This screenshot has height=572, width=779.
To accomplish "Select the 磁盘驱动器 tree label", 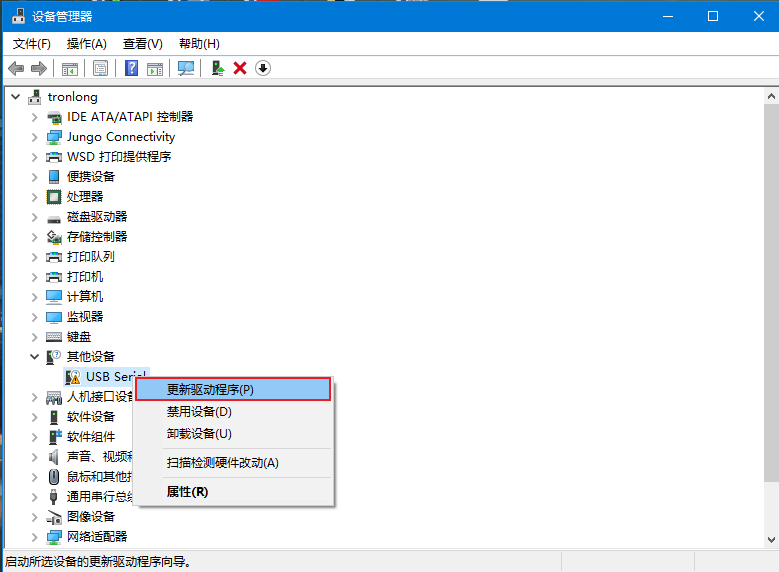I will click(97, 217).
